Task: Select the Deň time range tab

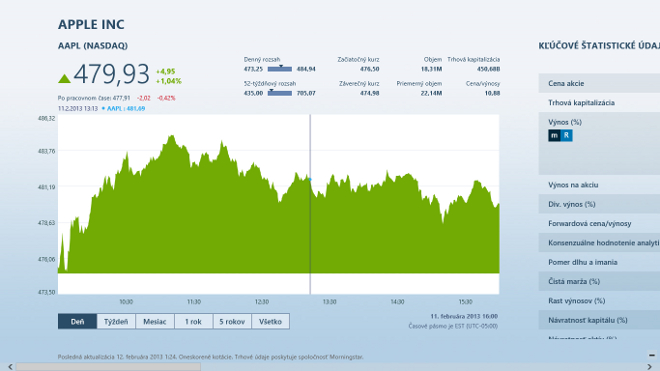Action: (77, 321)
